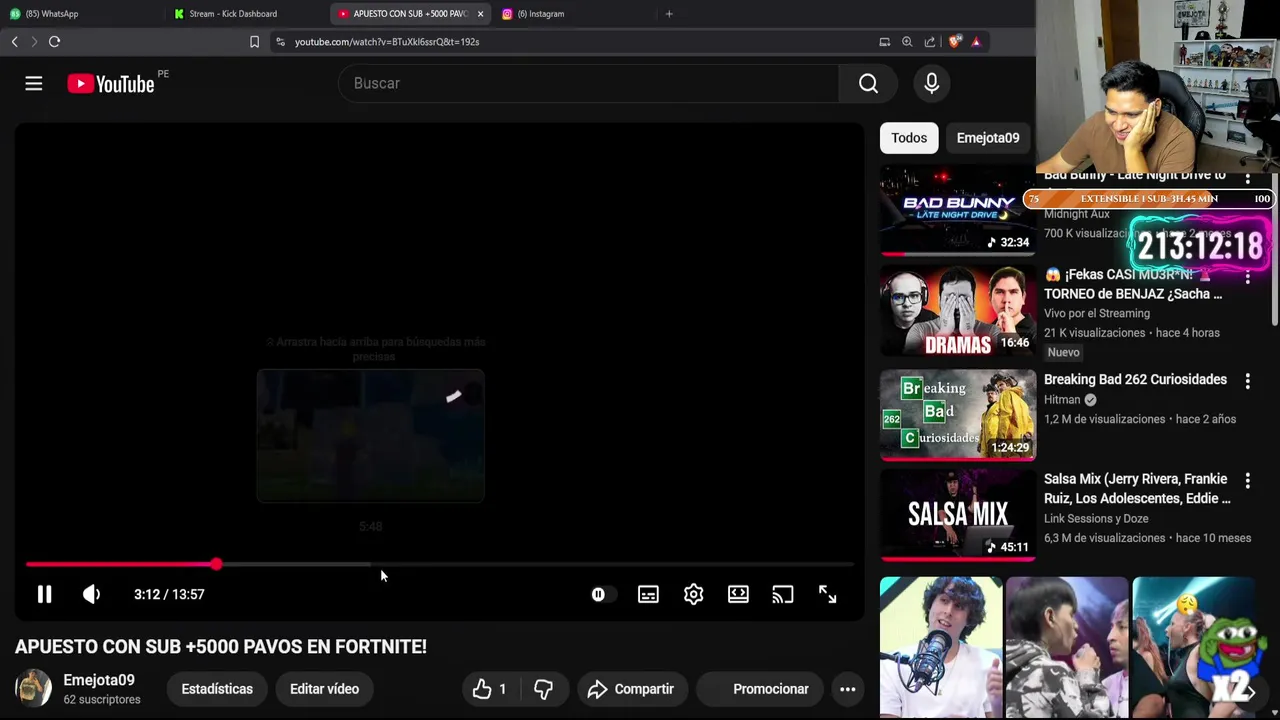Select the Emejota09 filter chip
The width and height of the screenshot is (1280, 720).
pyautogui.click(x=987, y=138)
